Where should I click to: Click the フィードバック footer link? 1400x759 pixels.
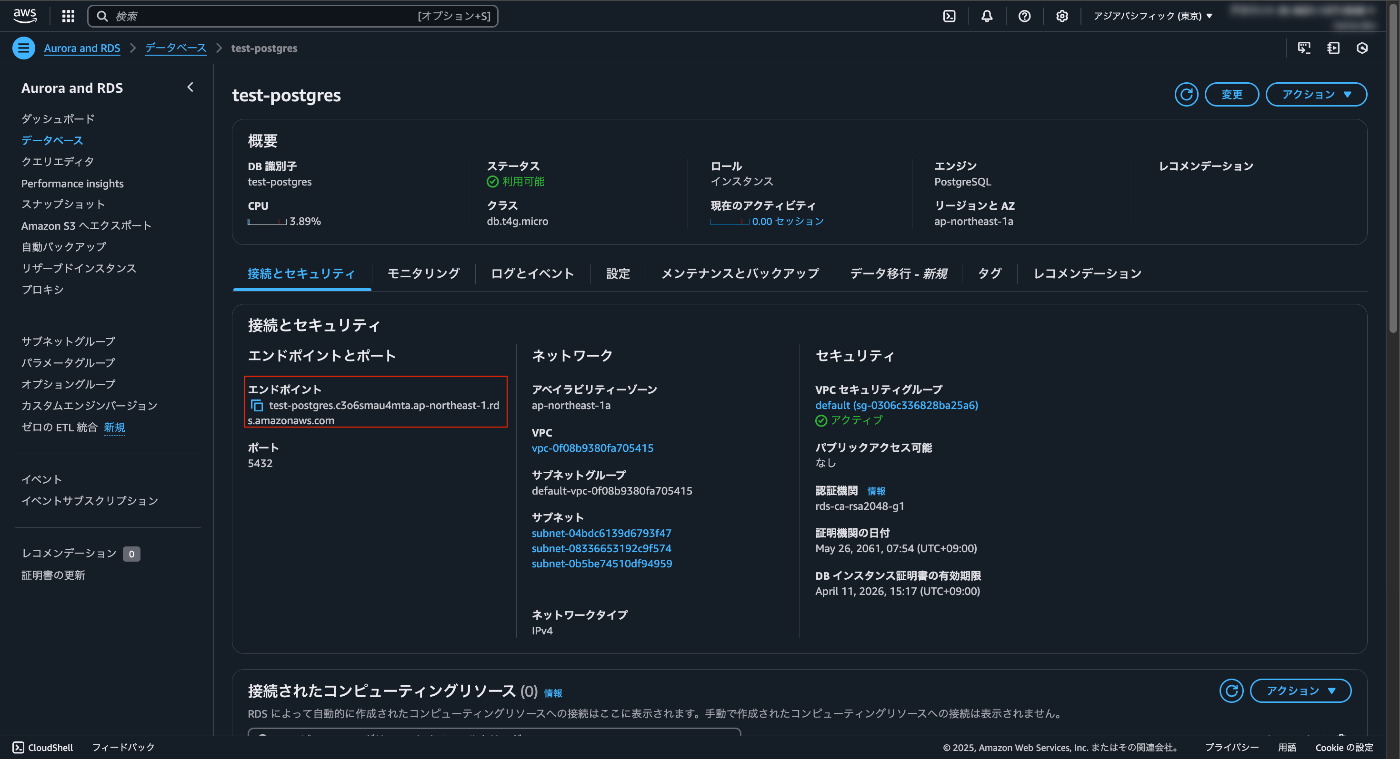pos(123,747)
